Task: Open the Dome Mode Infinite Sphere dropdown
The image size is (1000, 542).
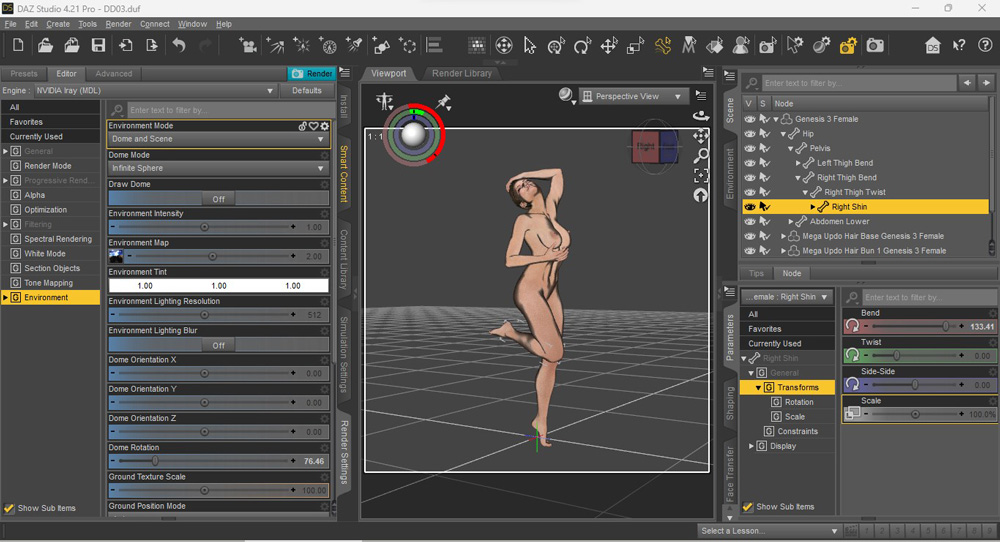Action: [x=218, y=168]
